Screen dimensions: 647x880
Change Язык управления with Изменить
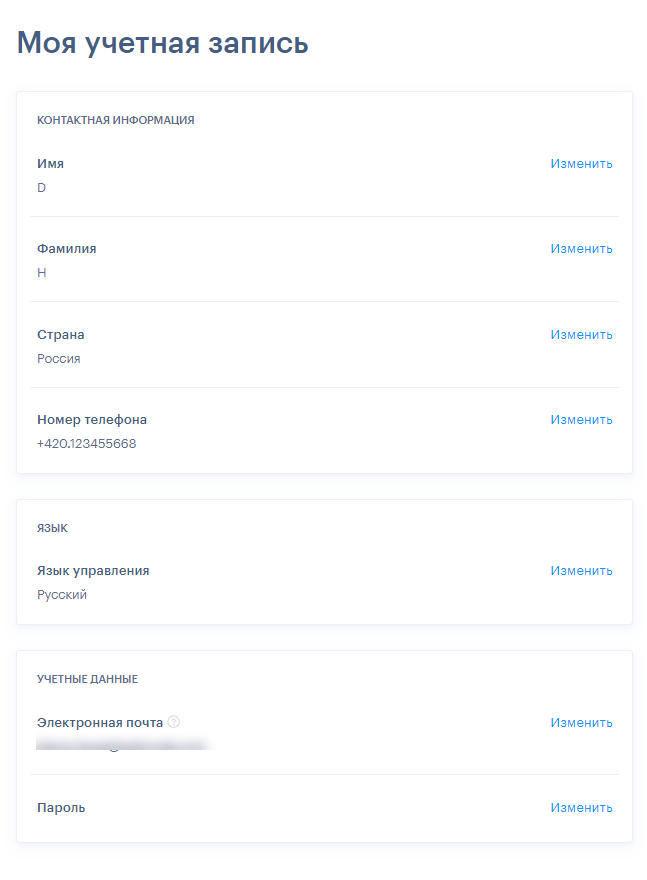pos(581,571)
